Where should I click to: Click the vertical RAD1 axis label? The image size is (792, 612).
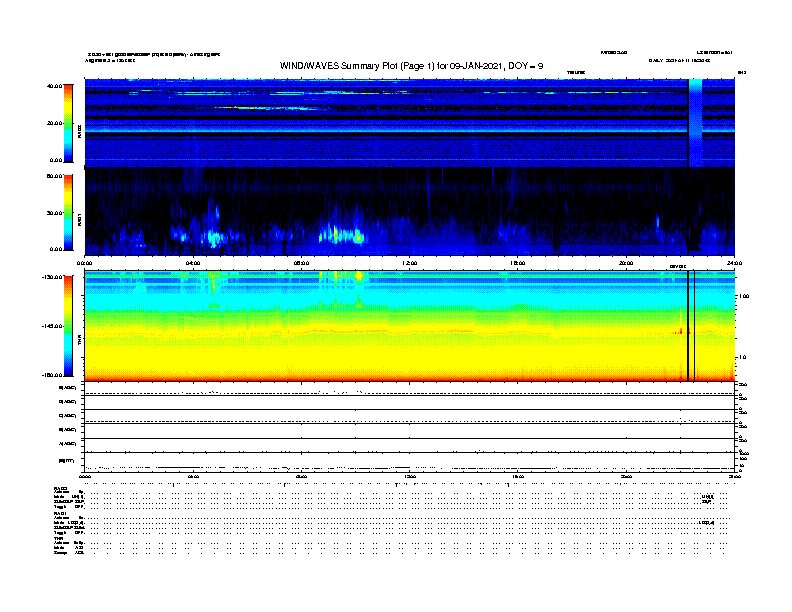(x=79, y=219)
